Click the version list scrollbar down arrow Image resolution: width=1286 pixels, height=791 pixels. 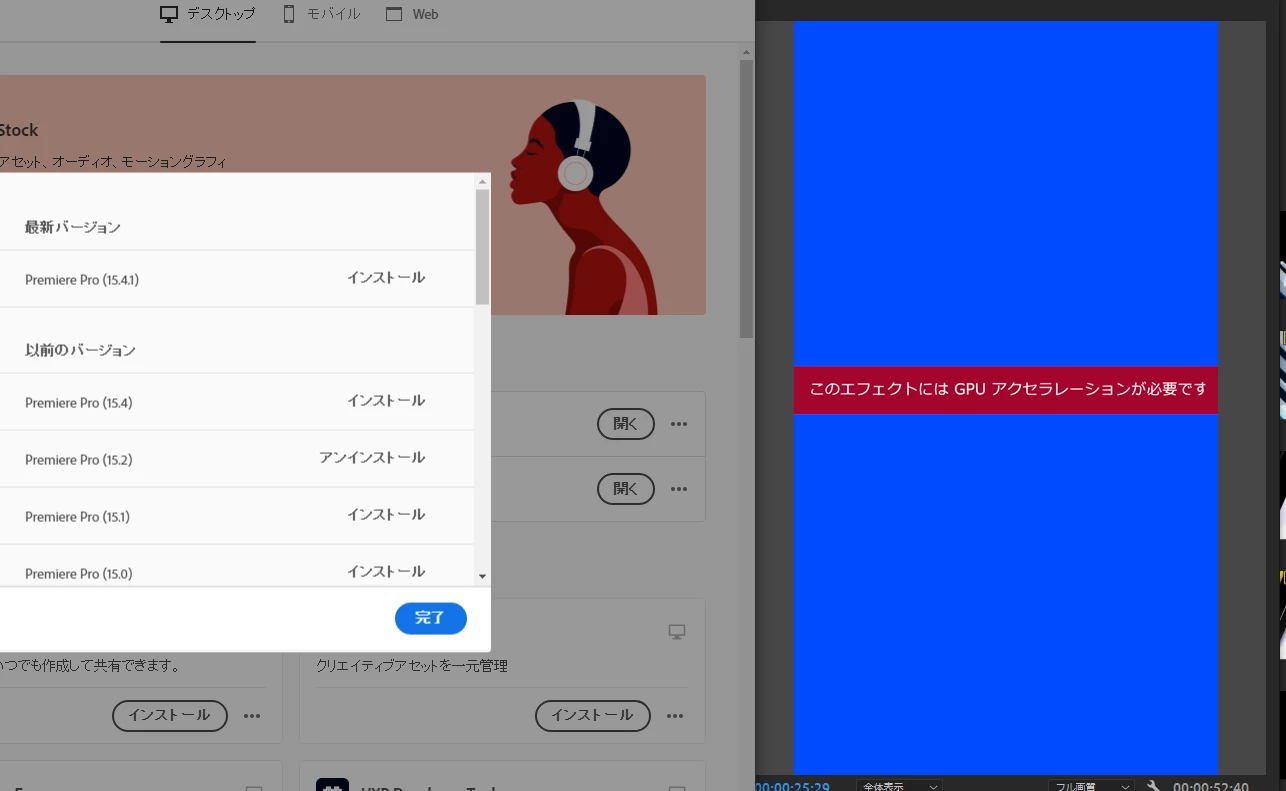(482, 577)
